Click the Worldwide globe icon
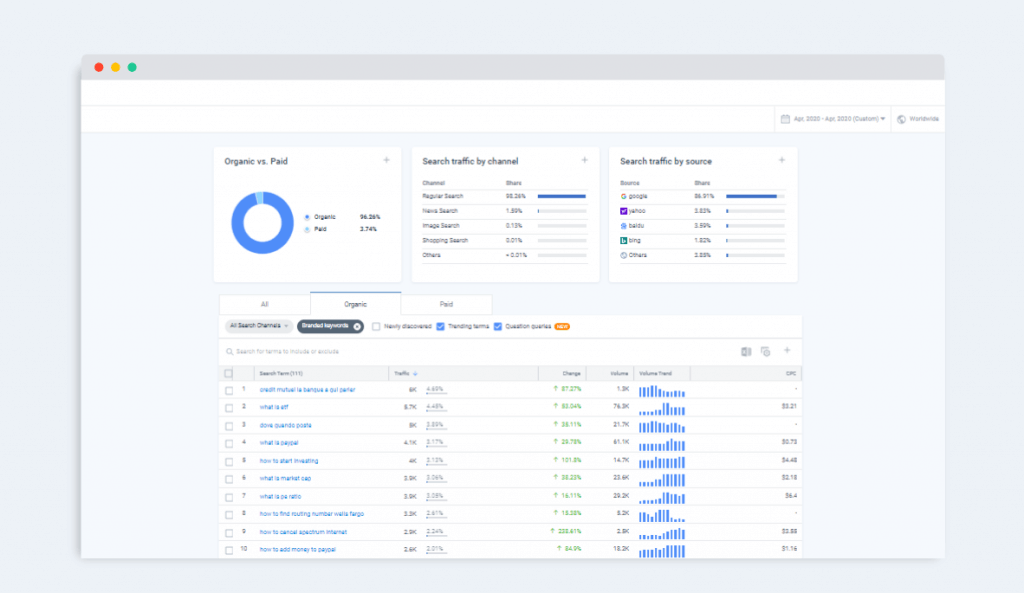 point(899,117)
